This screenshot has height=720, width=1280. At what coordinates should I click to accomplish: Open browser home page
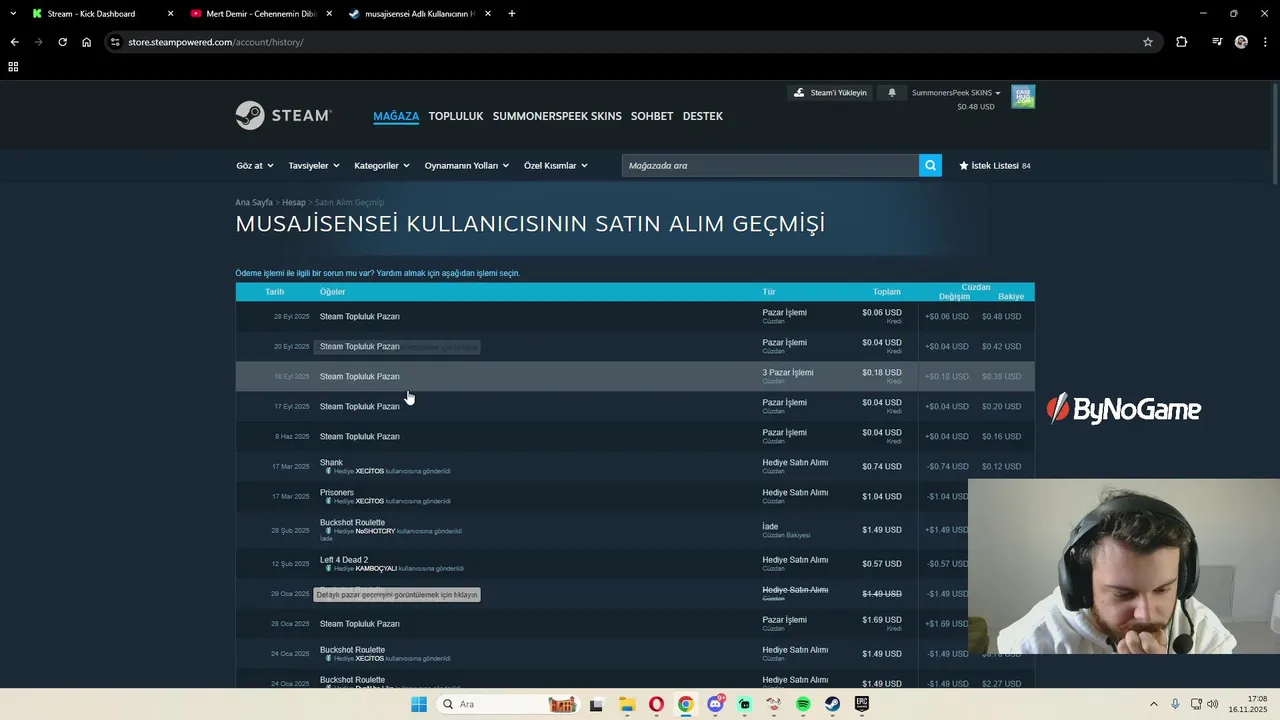[86, 42]
